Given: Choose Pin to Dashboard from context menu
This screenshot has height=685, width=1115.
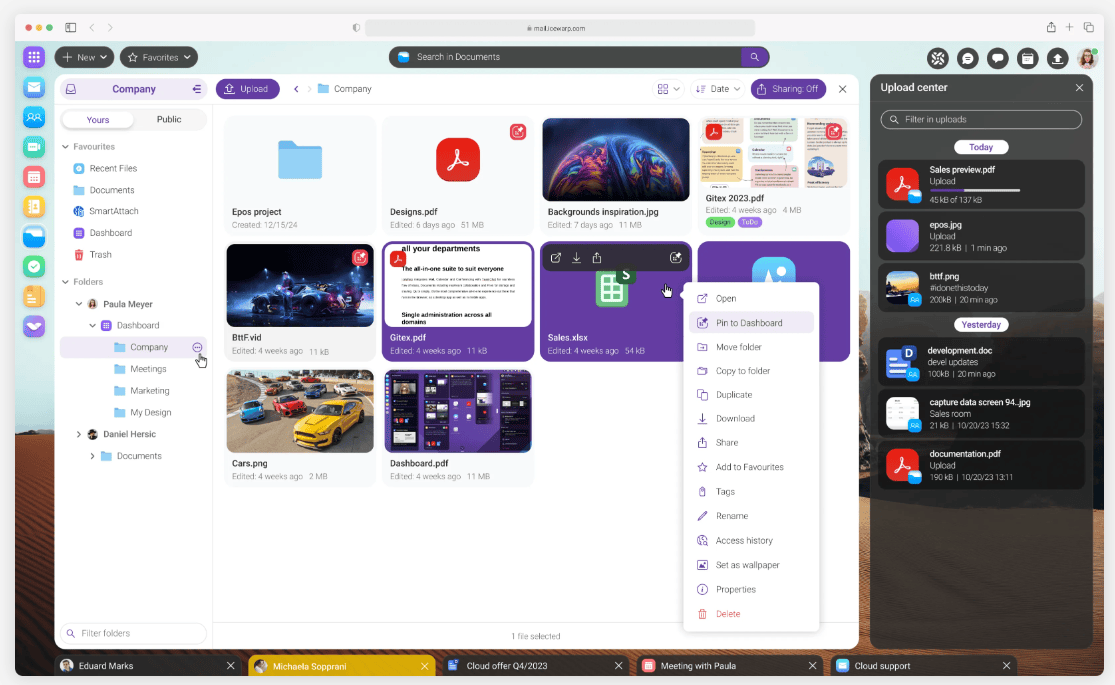Looking at the screenshot, I should (749, 323).
